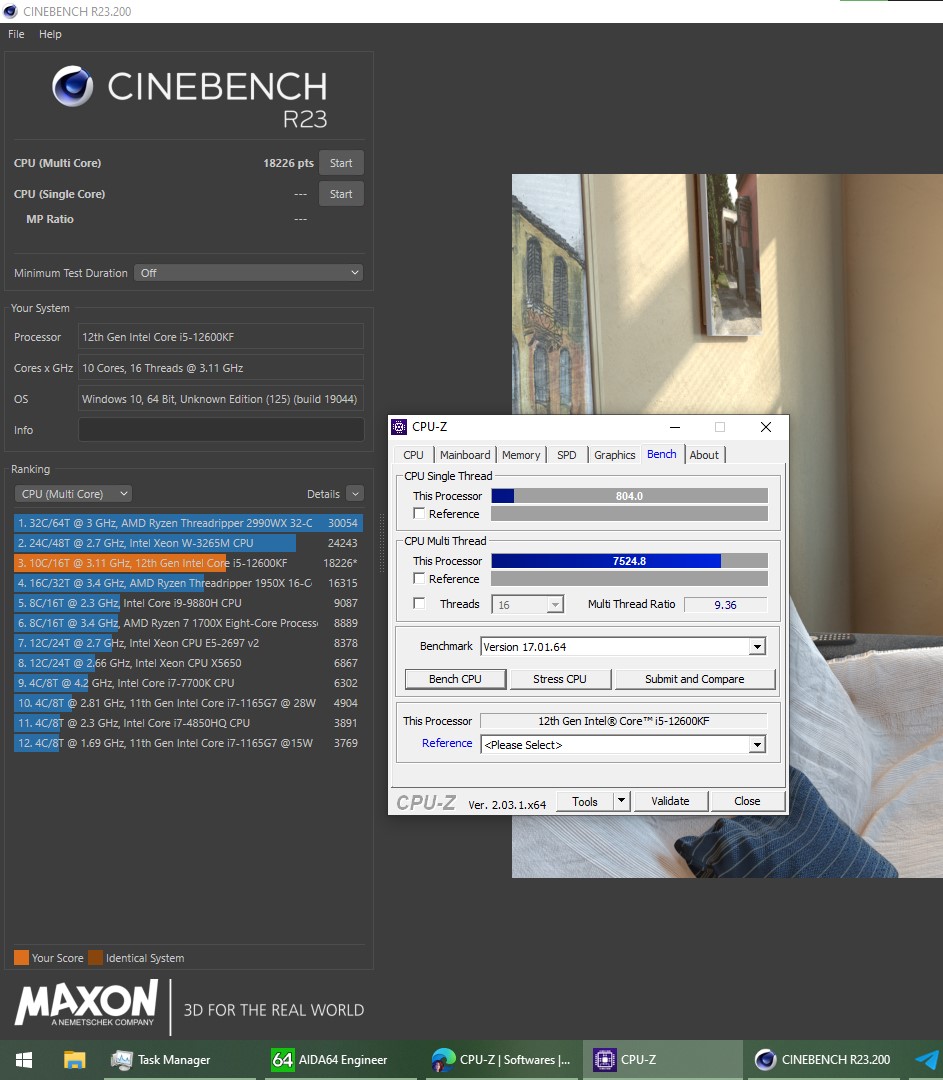This screenshot has width=943, height=1080.
Task: Switch to the Graphics tab
Action: point(614,455)
